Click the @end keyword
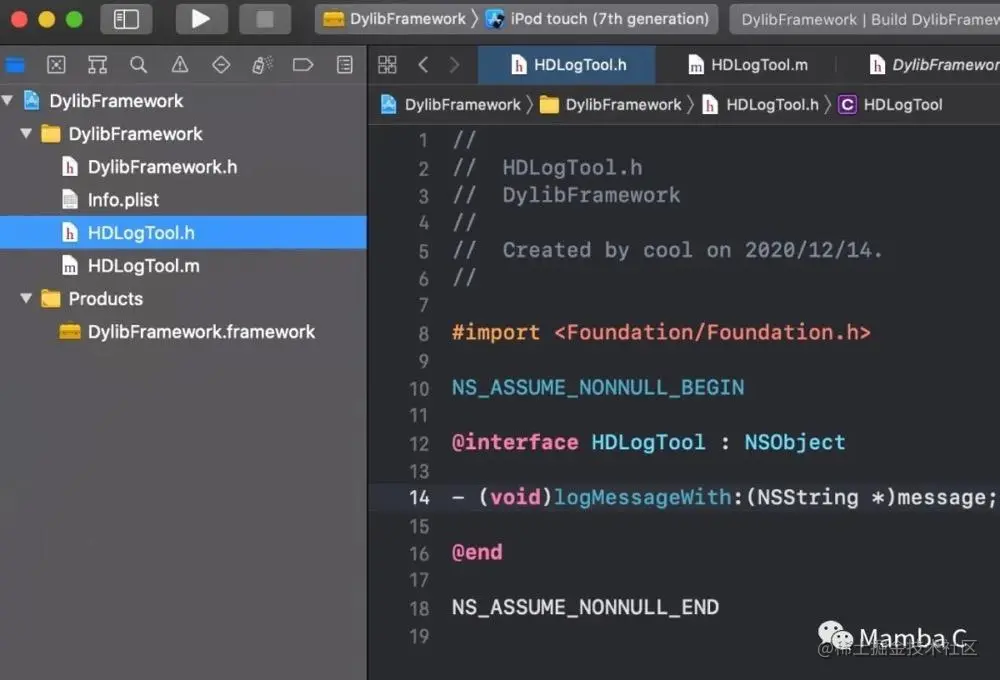This screenshot has height=680, width=1000. pyautogui.click(x=477, y=552)
